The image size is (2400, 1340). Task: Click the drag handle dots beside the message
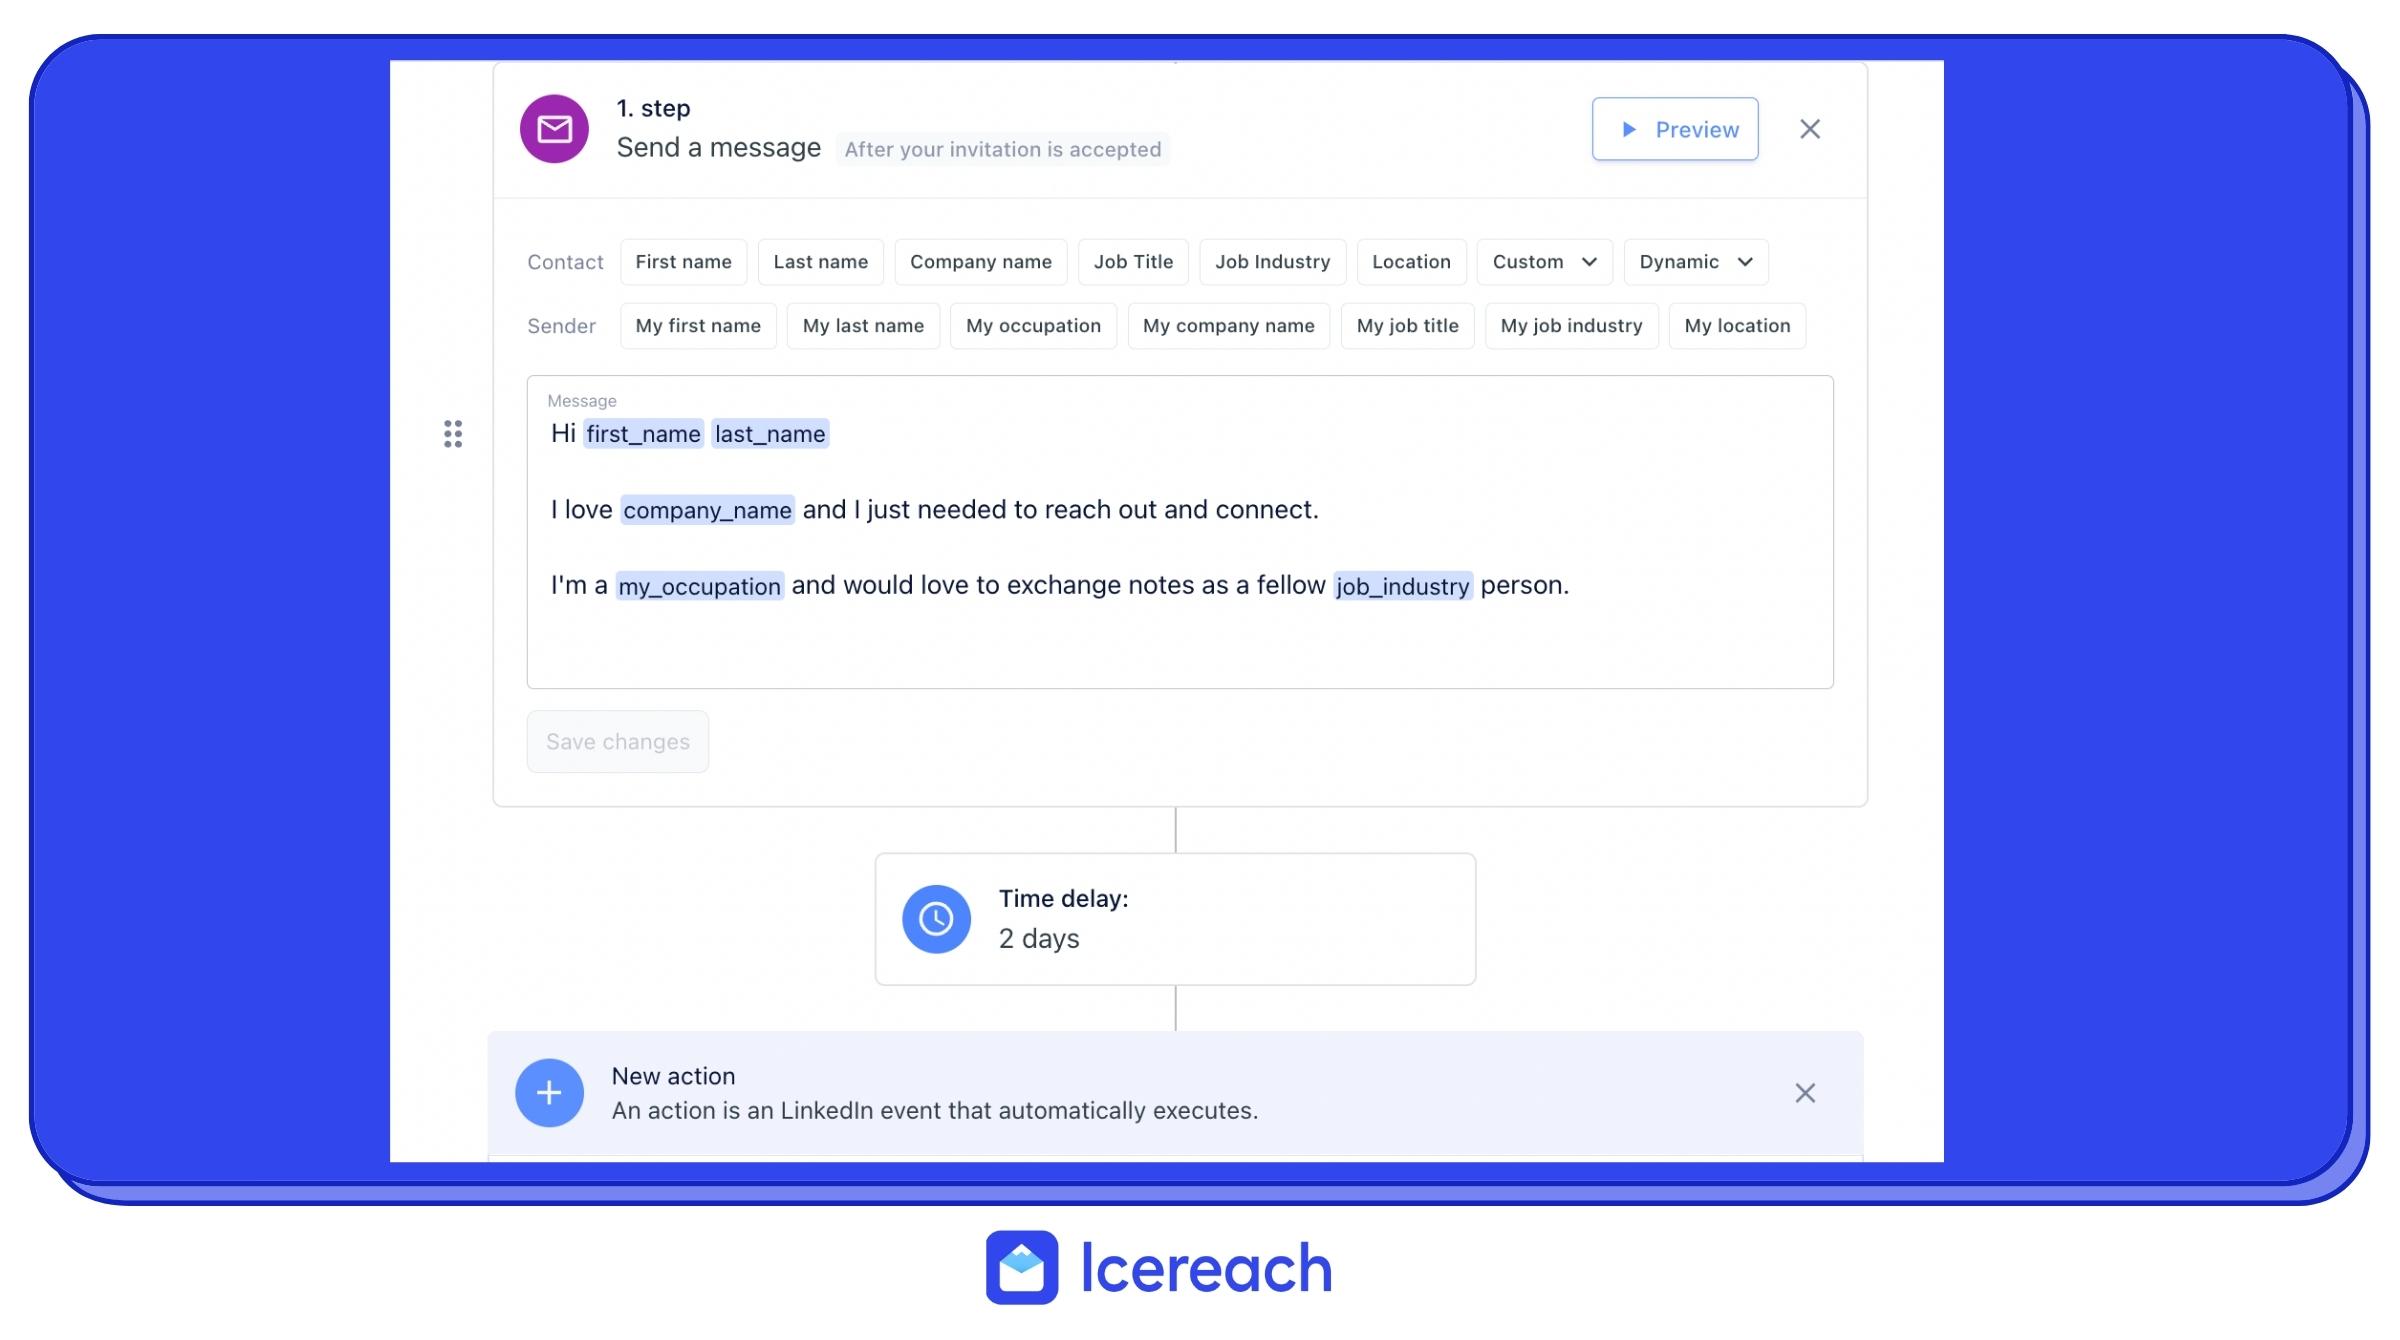click(x=453, y=434)
